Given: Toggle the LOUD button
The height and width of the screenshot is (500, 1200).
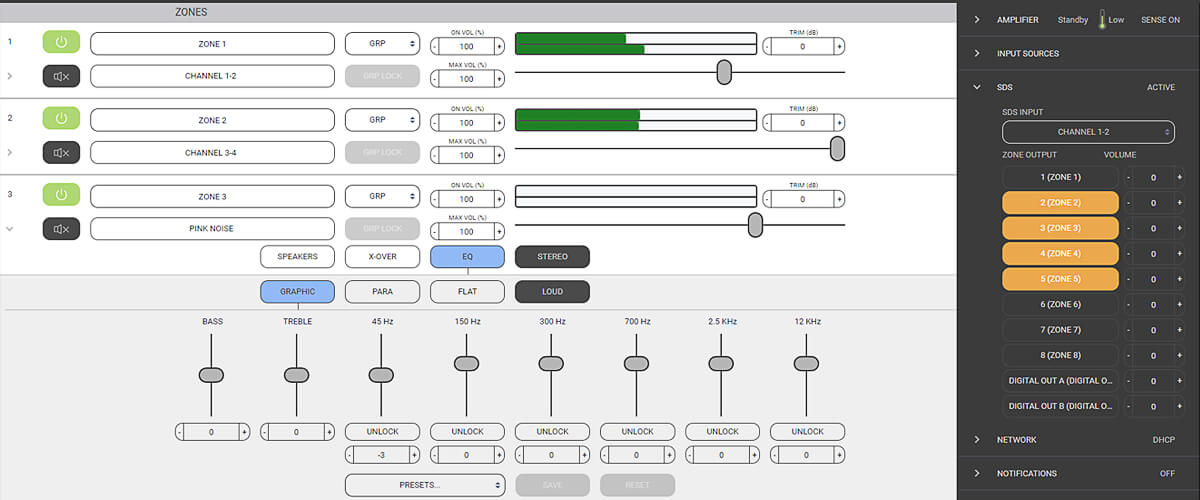Looking at the screenshot, I should pos(552,292).
